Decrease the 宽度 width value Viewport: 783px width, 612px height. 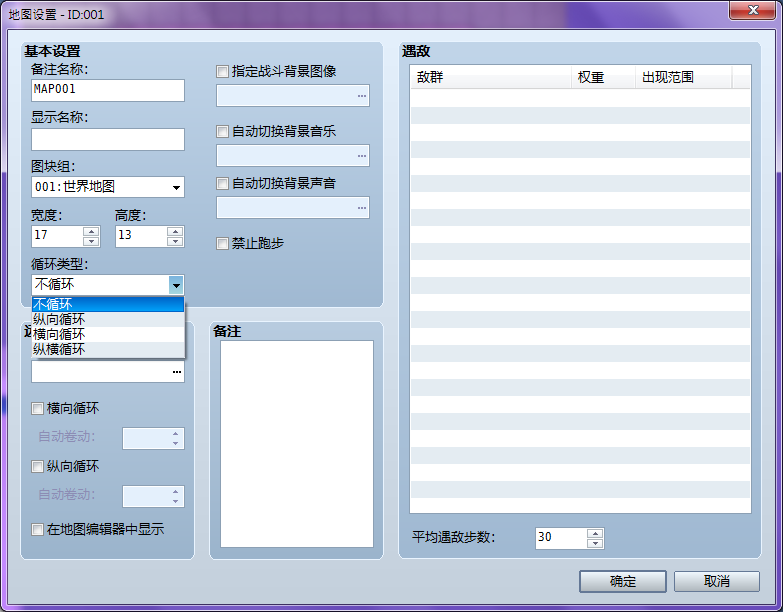click(x=91, y=241)
